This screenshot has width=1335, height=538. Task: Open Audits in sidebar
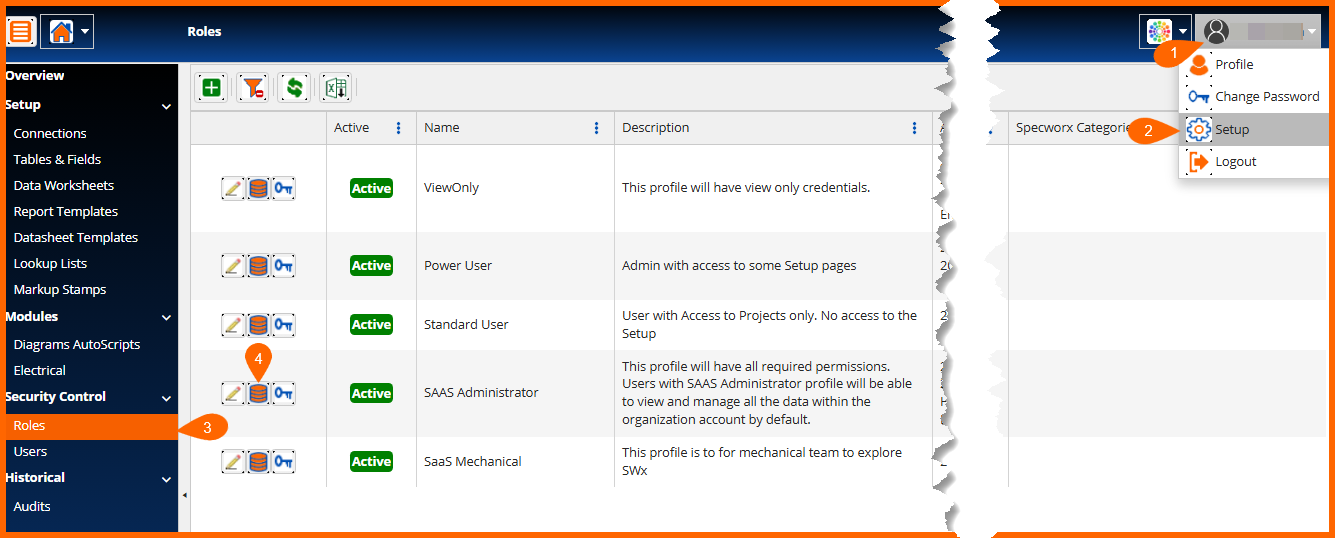point(32,506)
